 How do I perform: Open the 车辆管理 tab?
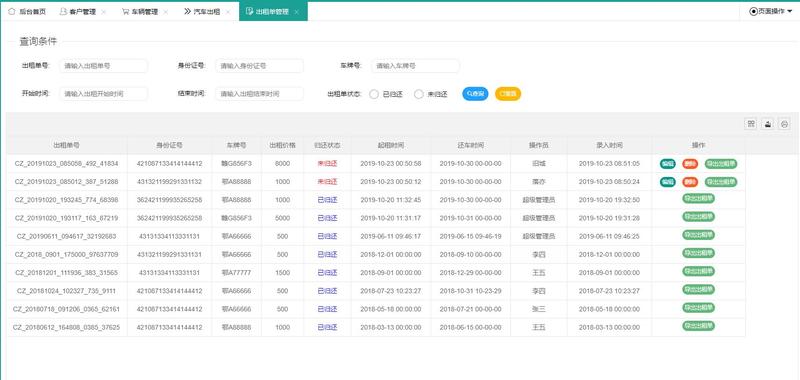140,11
